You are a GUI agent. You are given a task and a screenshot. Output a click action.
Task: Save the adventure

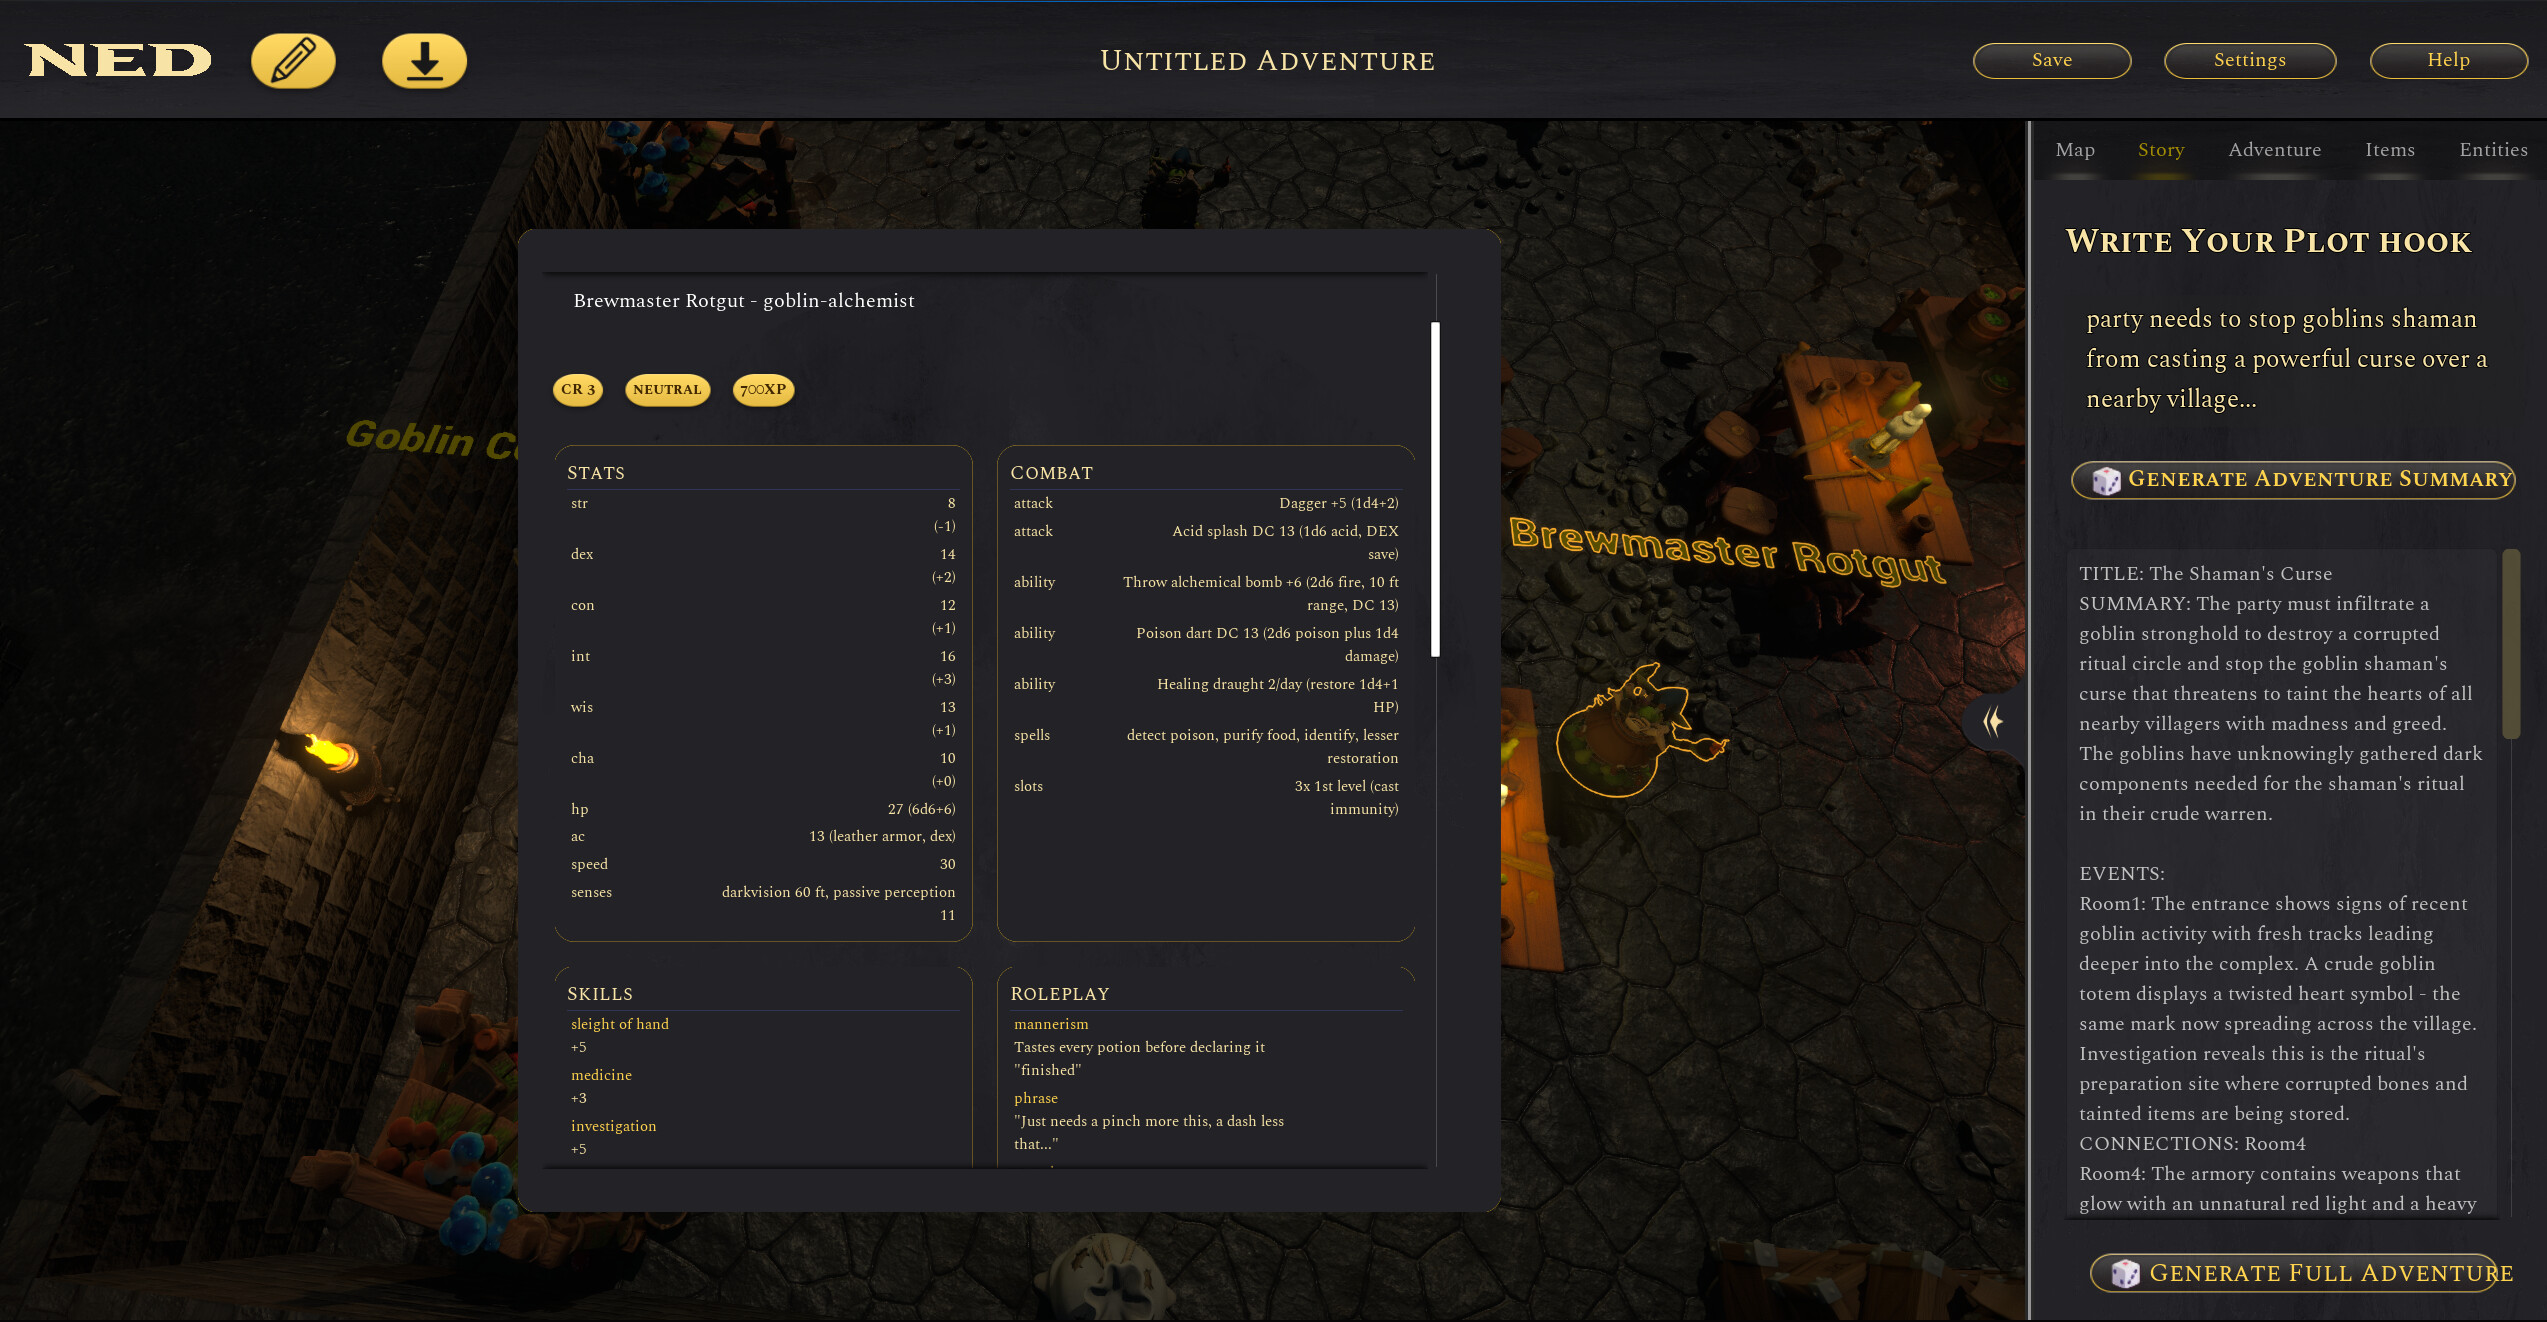[2051, 60]
